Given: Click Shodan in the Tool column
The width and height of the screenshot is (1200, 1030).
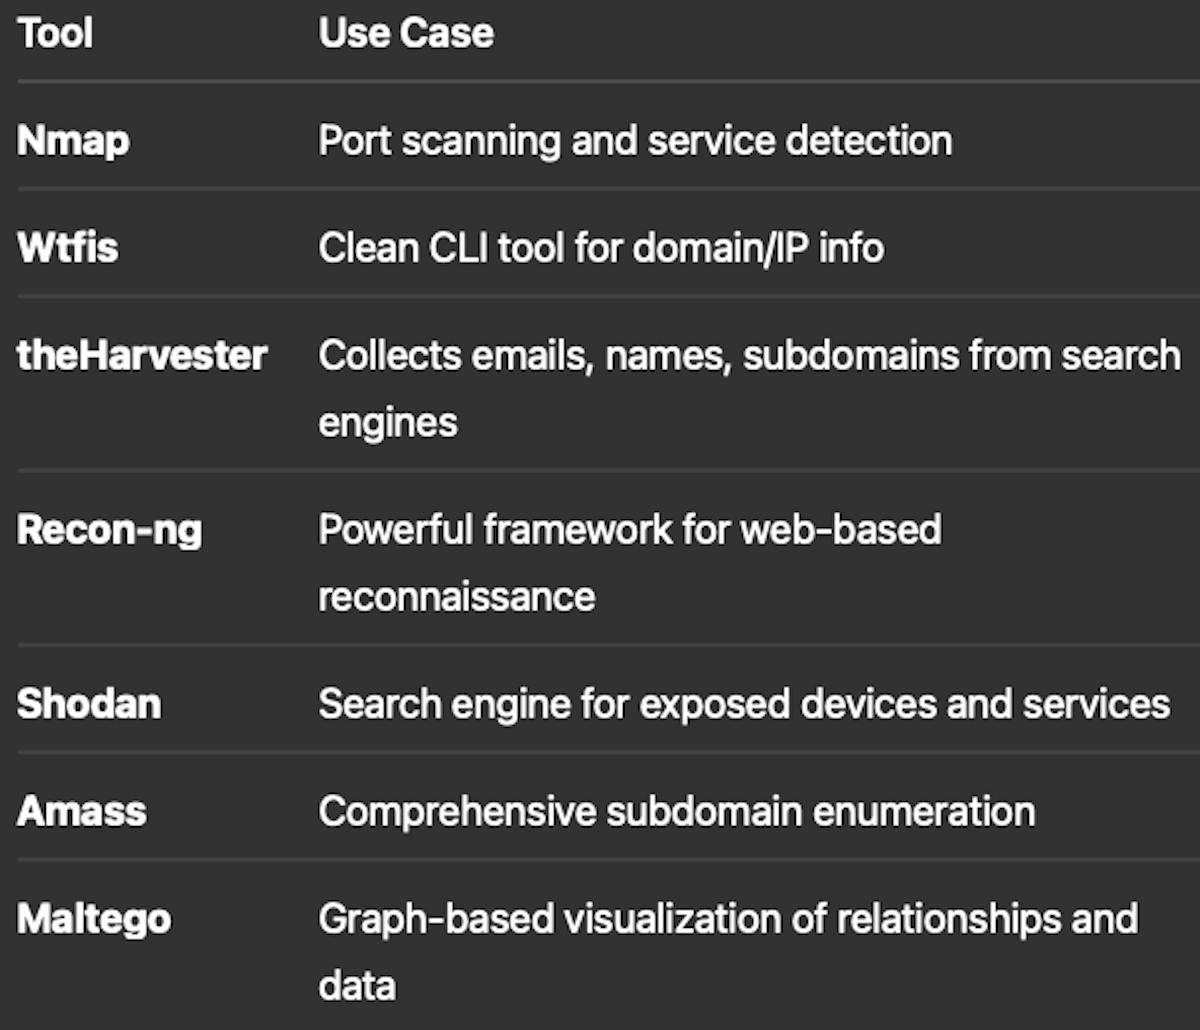Looking at the screenshot, I should click(x=89, y=703).
